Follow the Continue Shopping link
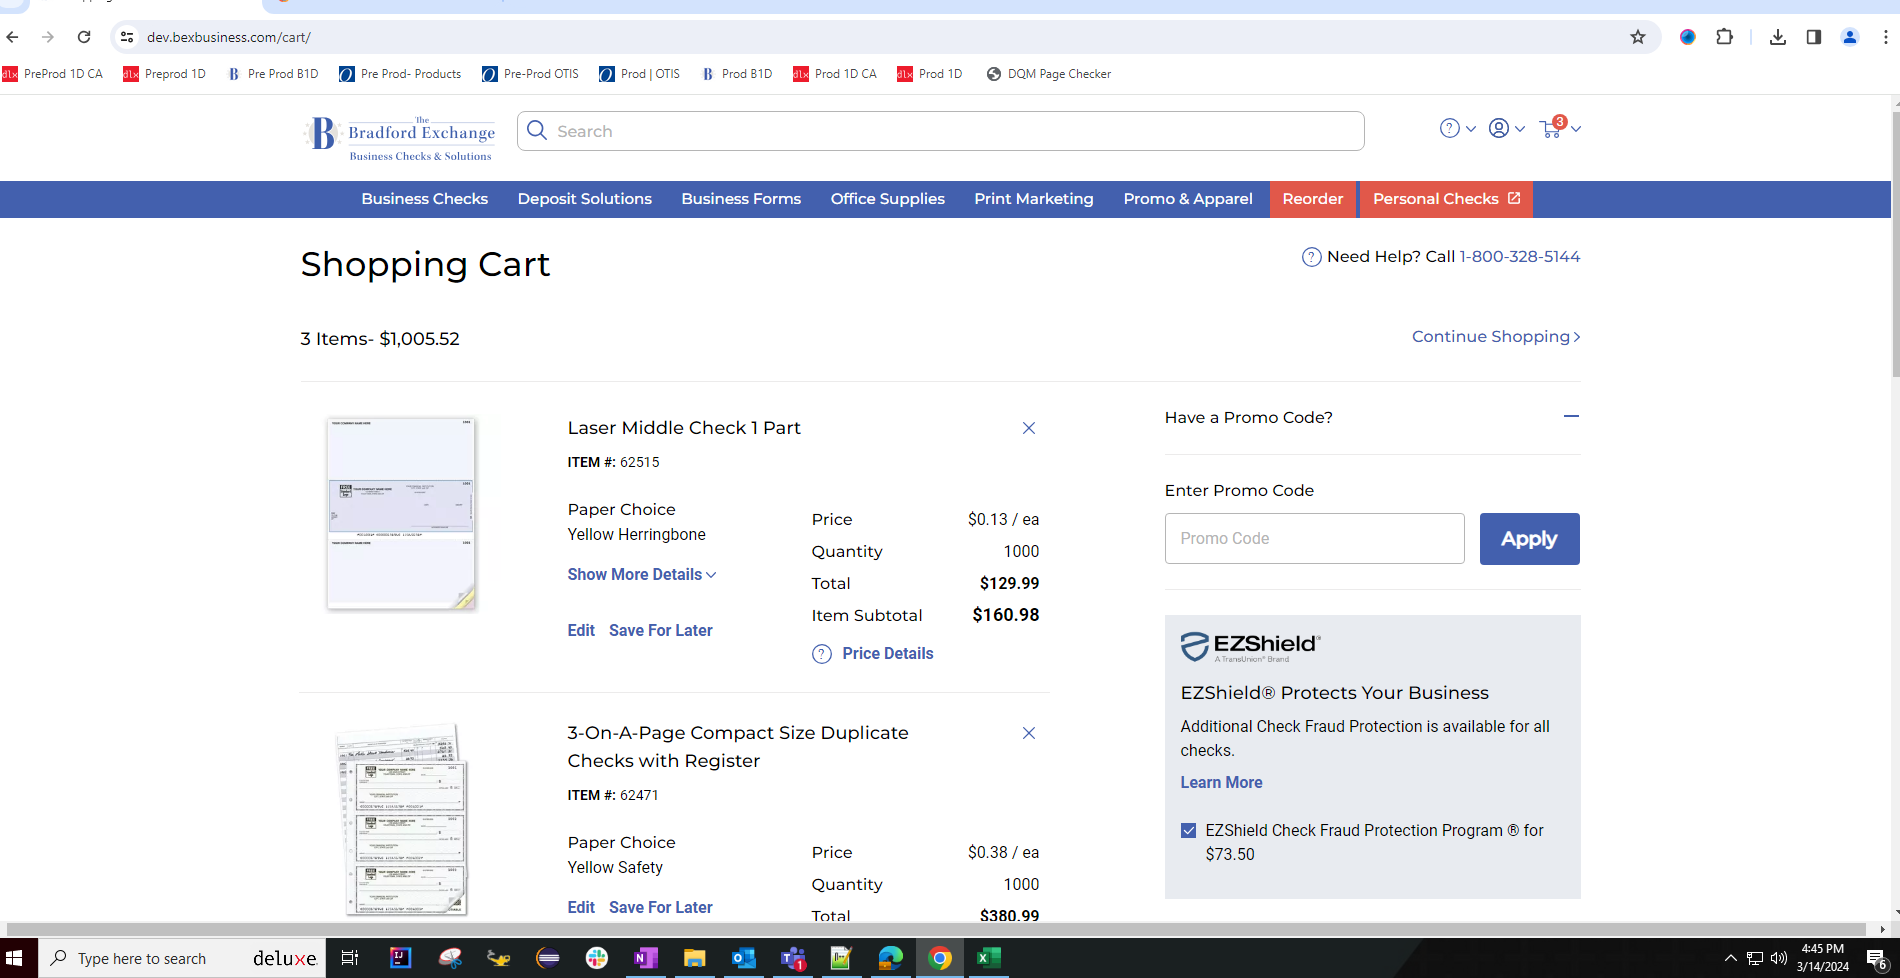Viewport: 1900px width, 978px height. tap(1495, 337)
